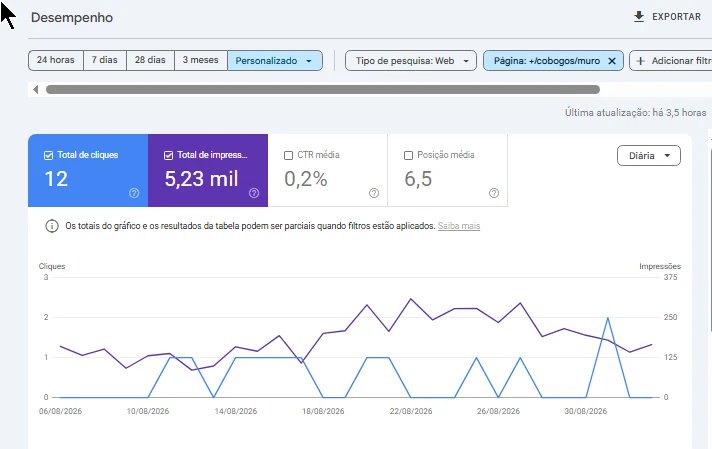Click the Impressões axis title
Viewport: 712px width, 449px height.
click(660, 266)
